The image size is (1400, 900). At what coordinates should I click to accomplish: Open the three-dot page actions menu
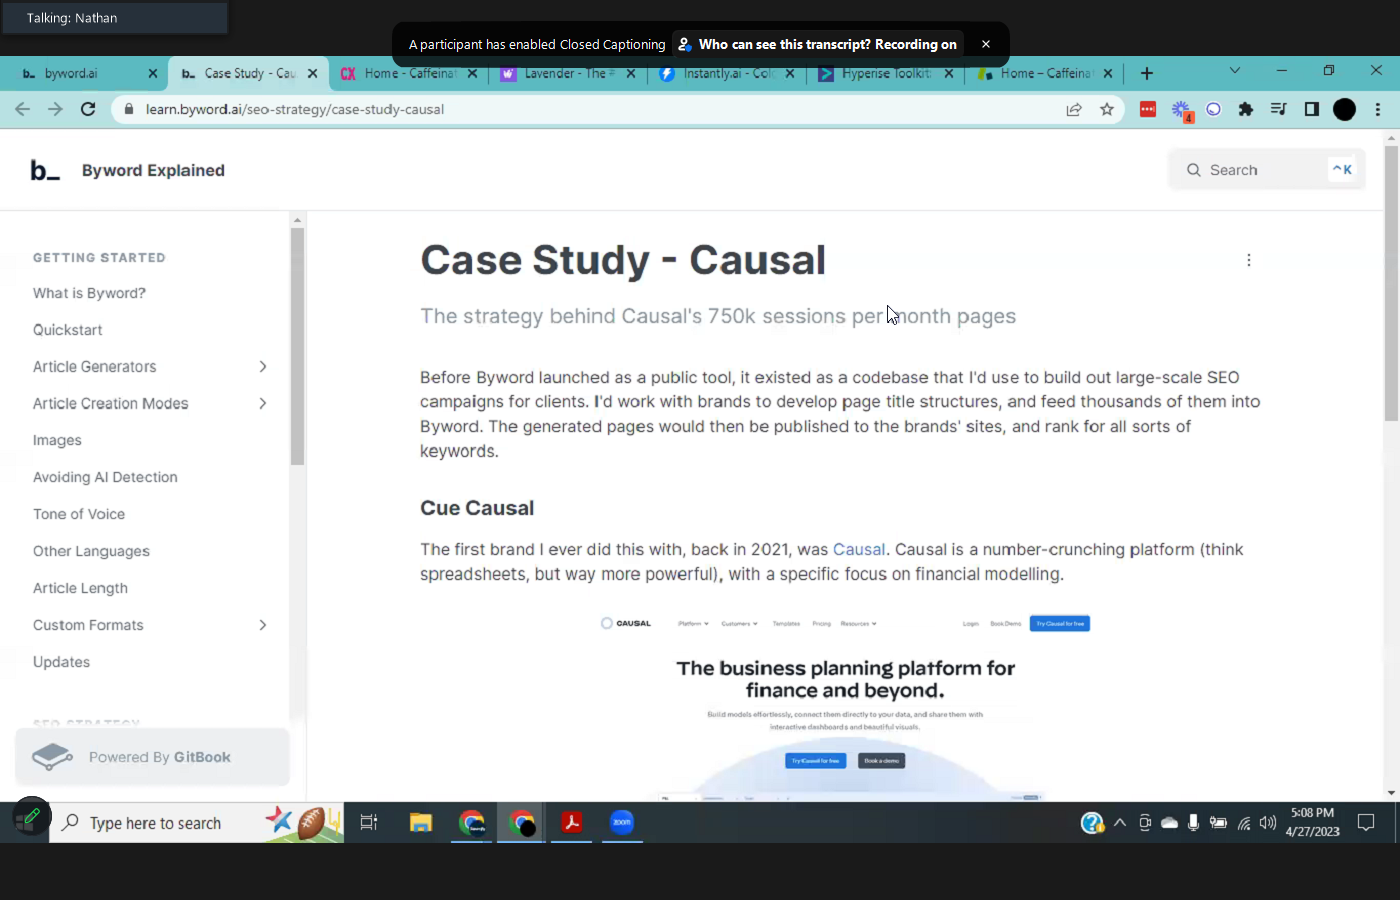[x=1248, y=260]
